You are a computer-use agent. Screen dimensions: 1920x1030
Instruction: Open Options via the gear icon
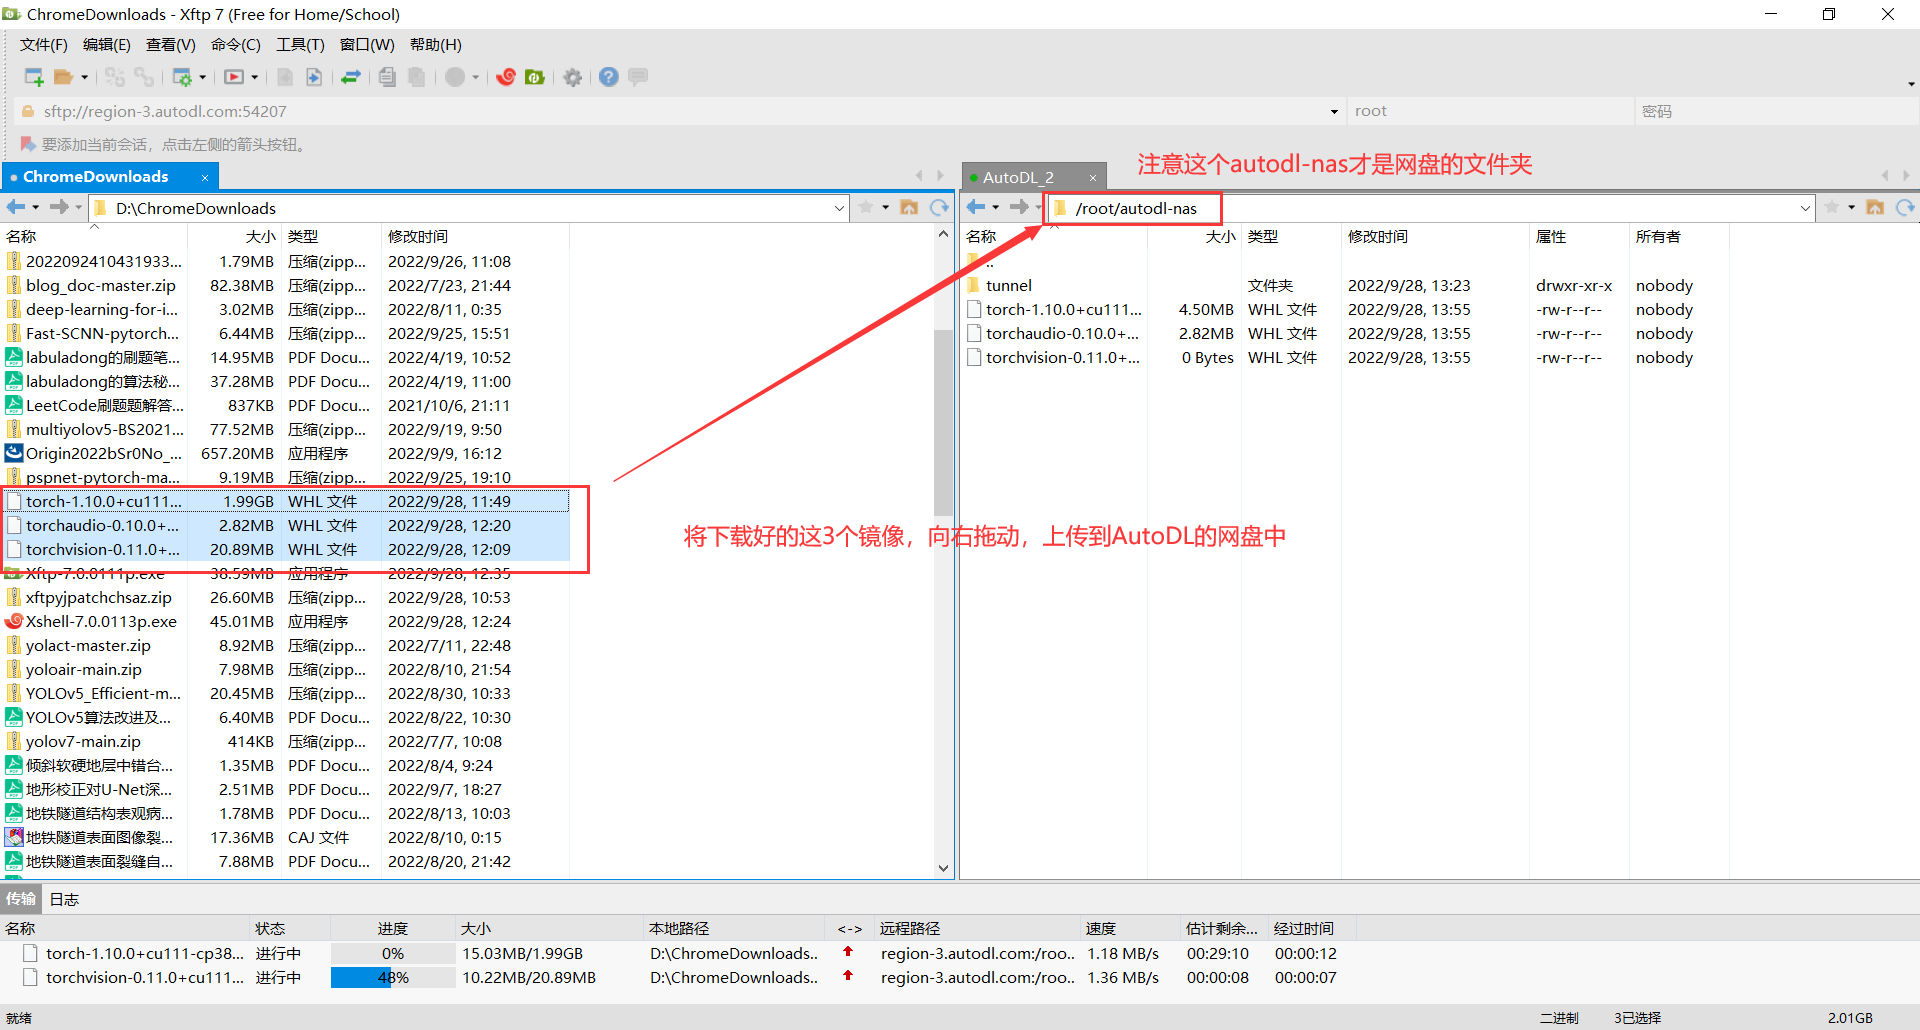click(x=573, y=77)
